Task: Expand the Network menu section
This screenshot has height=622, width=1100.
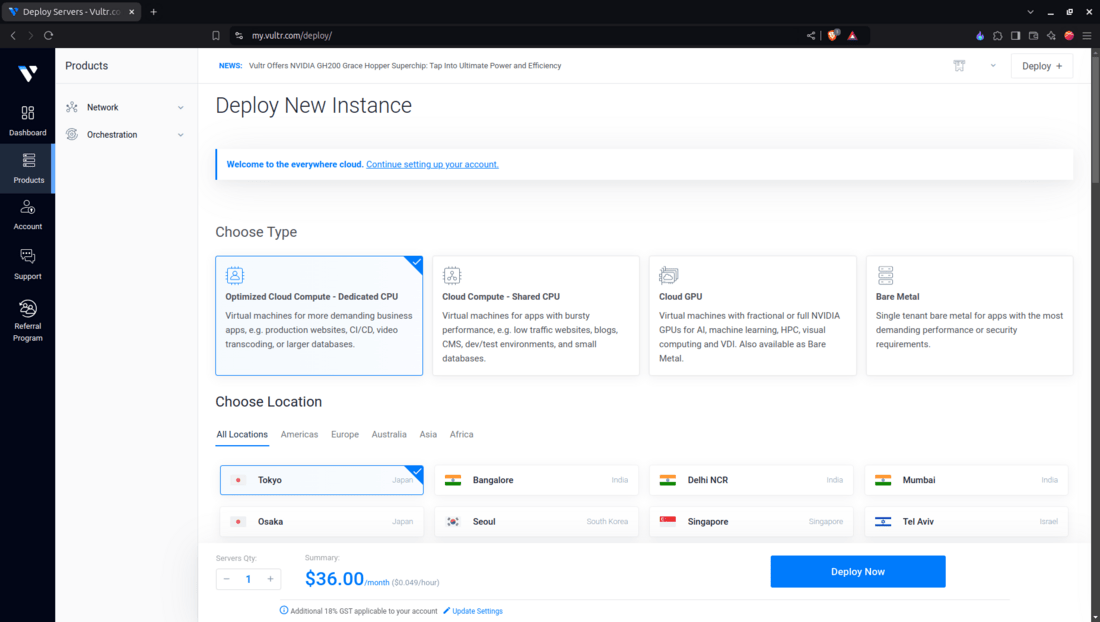Action: [126, 107]
